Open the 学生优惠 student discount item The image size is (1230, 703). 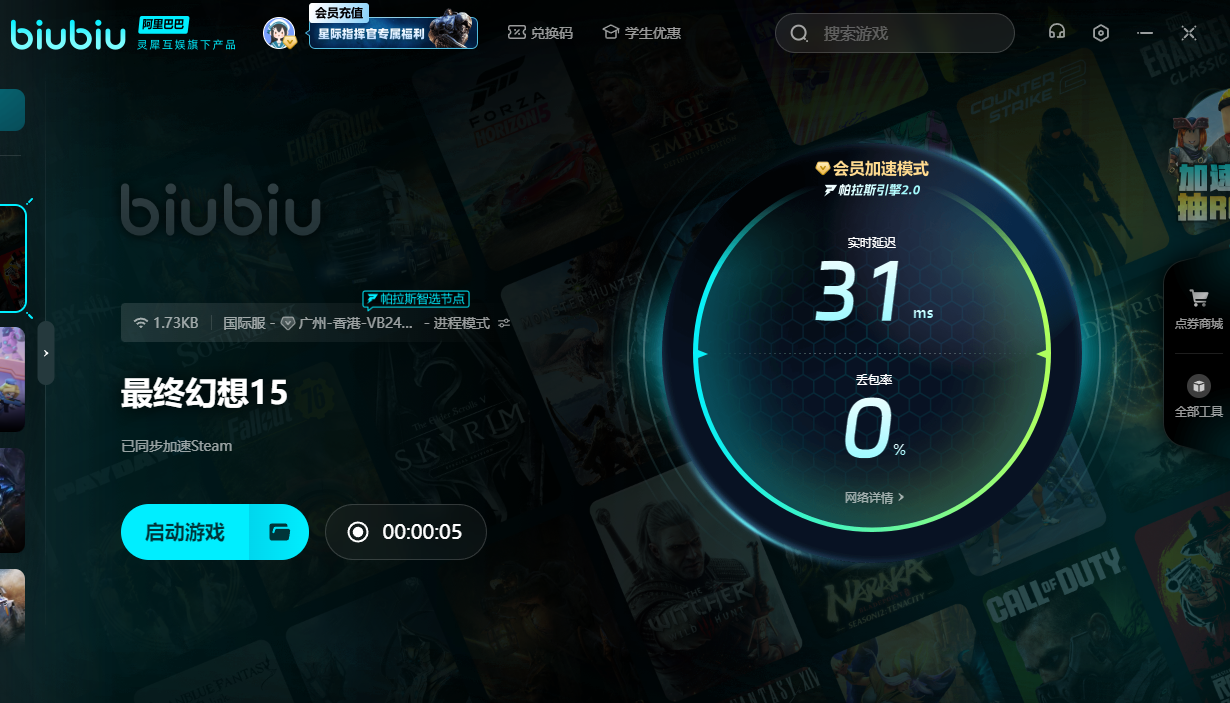[641, 33]
